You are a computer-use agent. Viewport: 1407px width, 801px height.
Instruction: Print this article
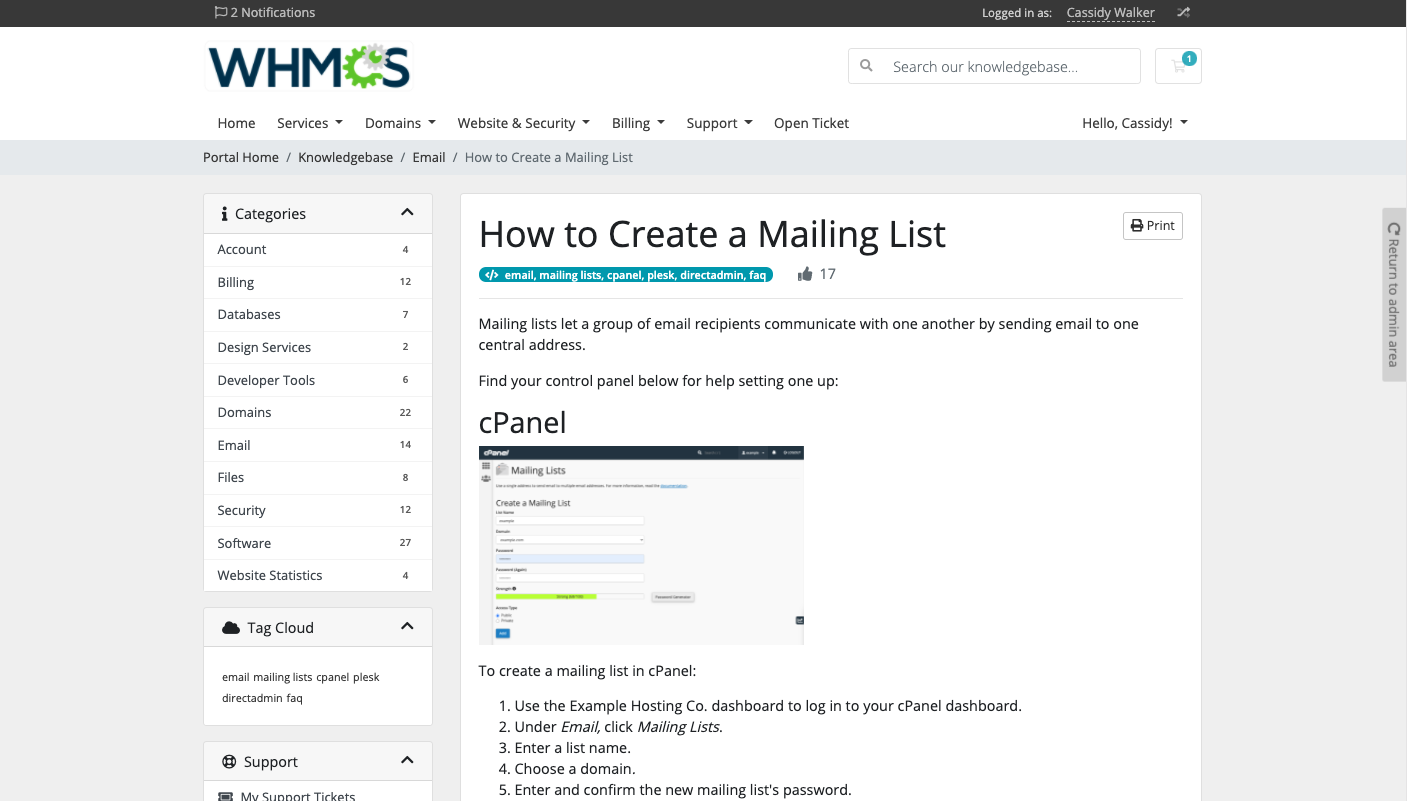tap(1152, 226)
